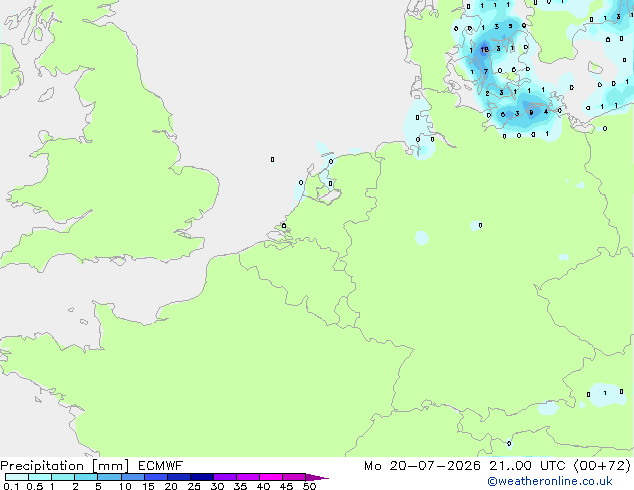Click the 20 legend scale label
Image resolution: width=634 pixels, height=490 pixels.
(171, 486)
